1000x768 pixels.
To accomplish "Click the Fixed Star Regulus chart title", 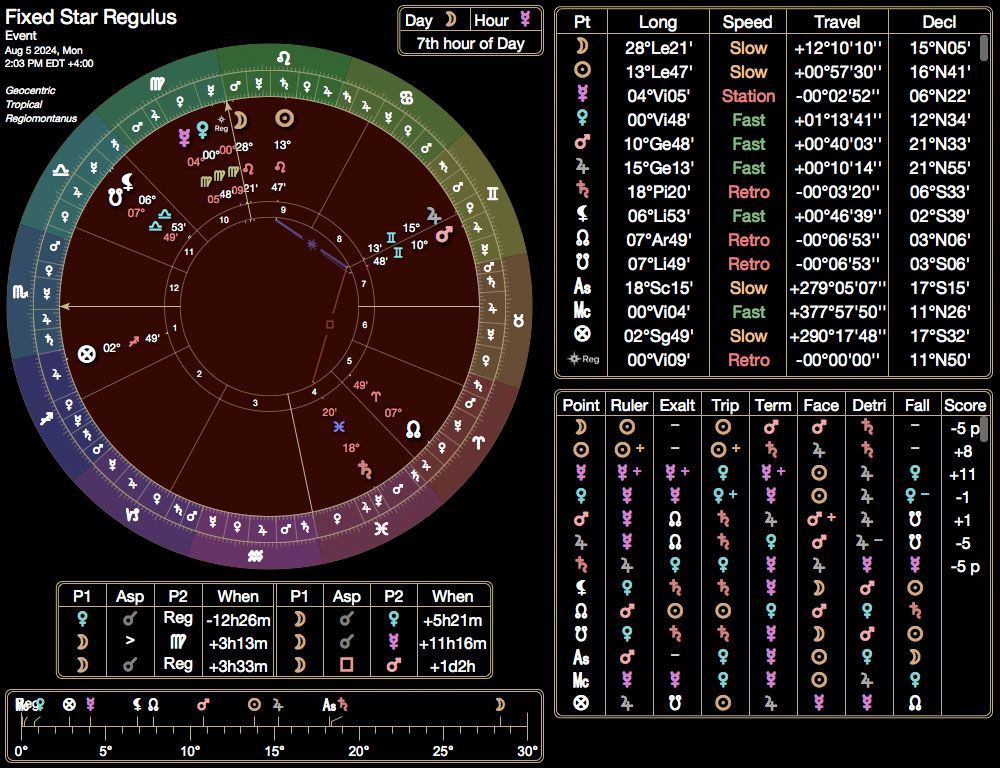I will click(x=91, y=17).
